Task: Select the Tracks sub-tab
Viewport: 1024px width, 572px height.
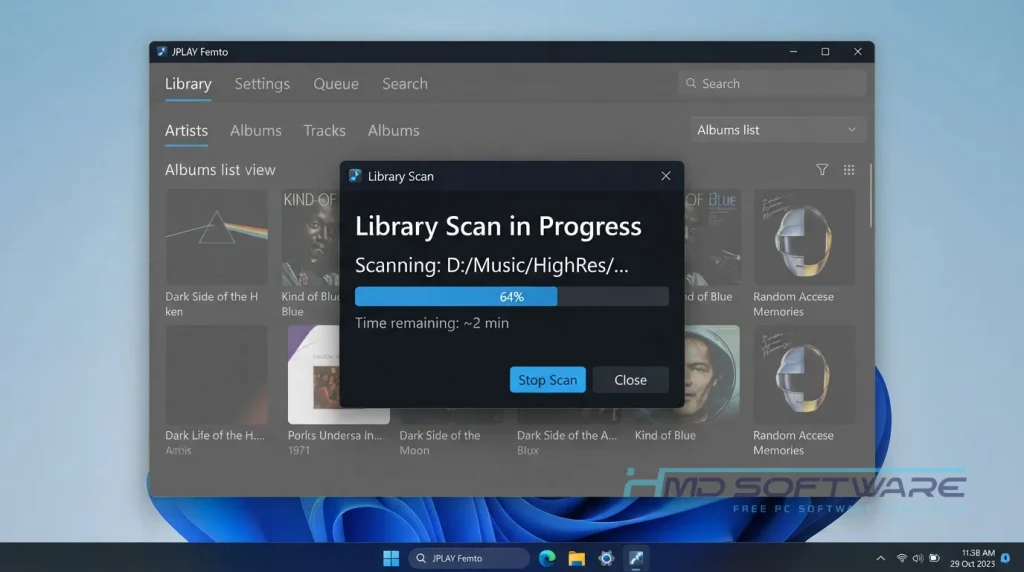Action: point(325,131)
